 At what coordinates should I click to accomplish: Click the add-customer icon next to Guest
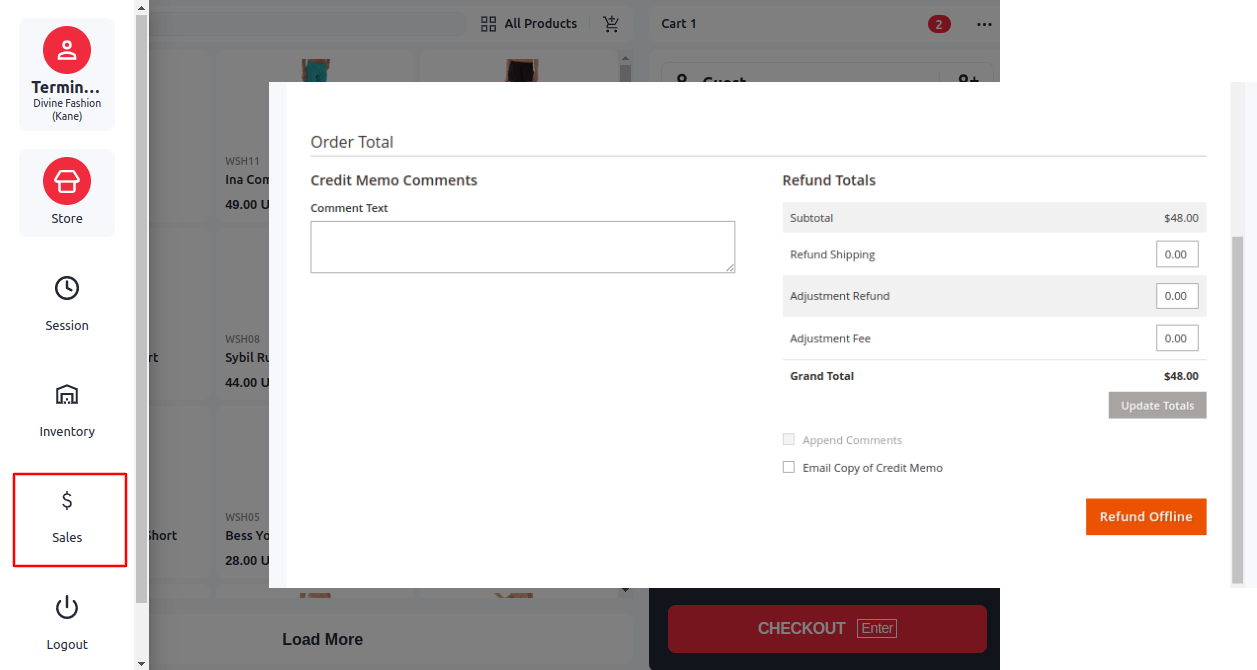click(x=966, y=80)
